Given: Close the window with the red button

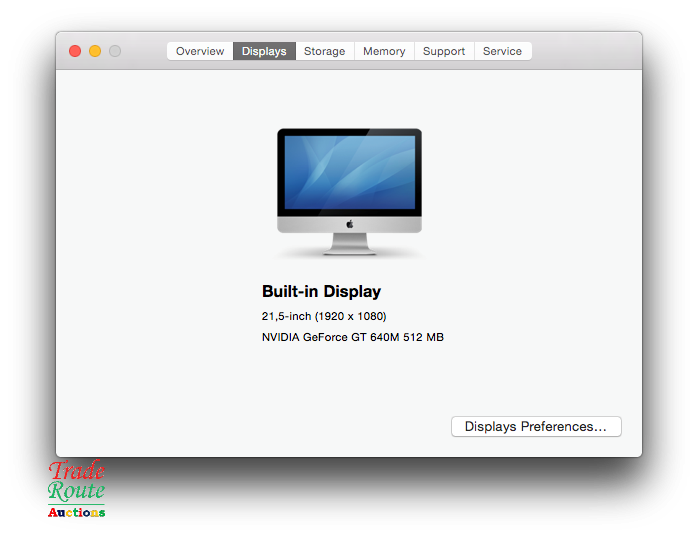Looking at the screenshot, I should 75,51.
